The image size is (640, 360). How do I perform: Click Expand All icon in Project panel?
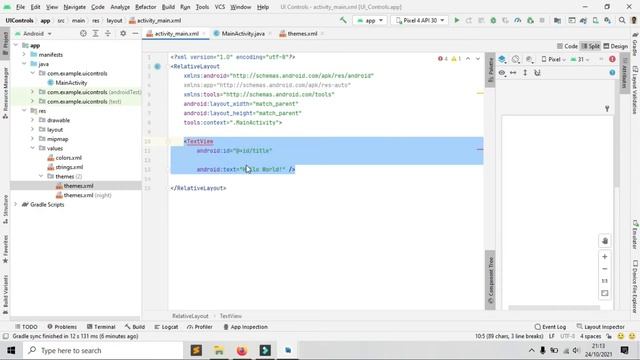click(x=96, y=33)
